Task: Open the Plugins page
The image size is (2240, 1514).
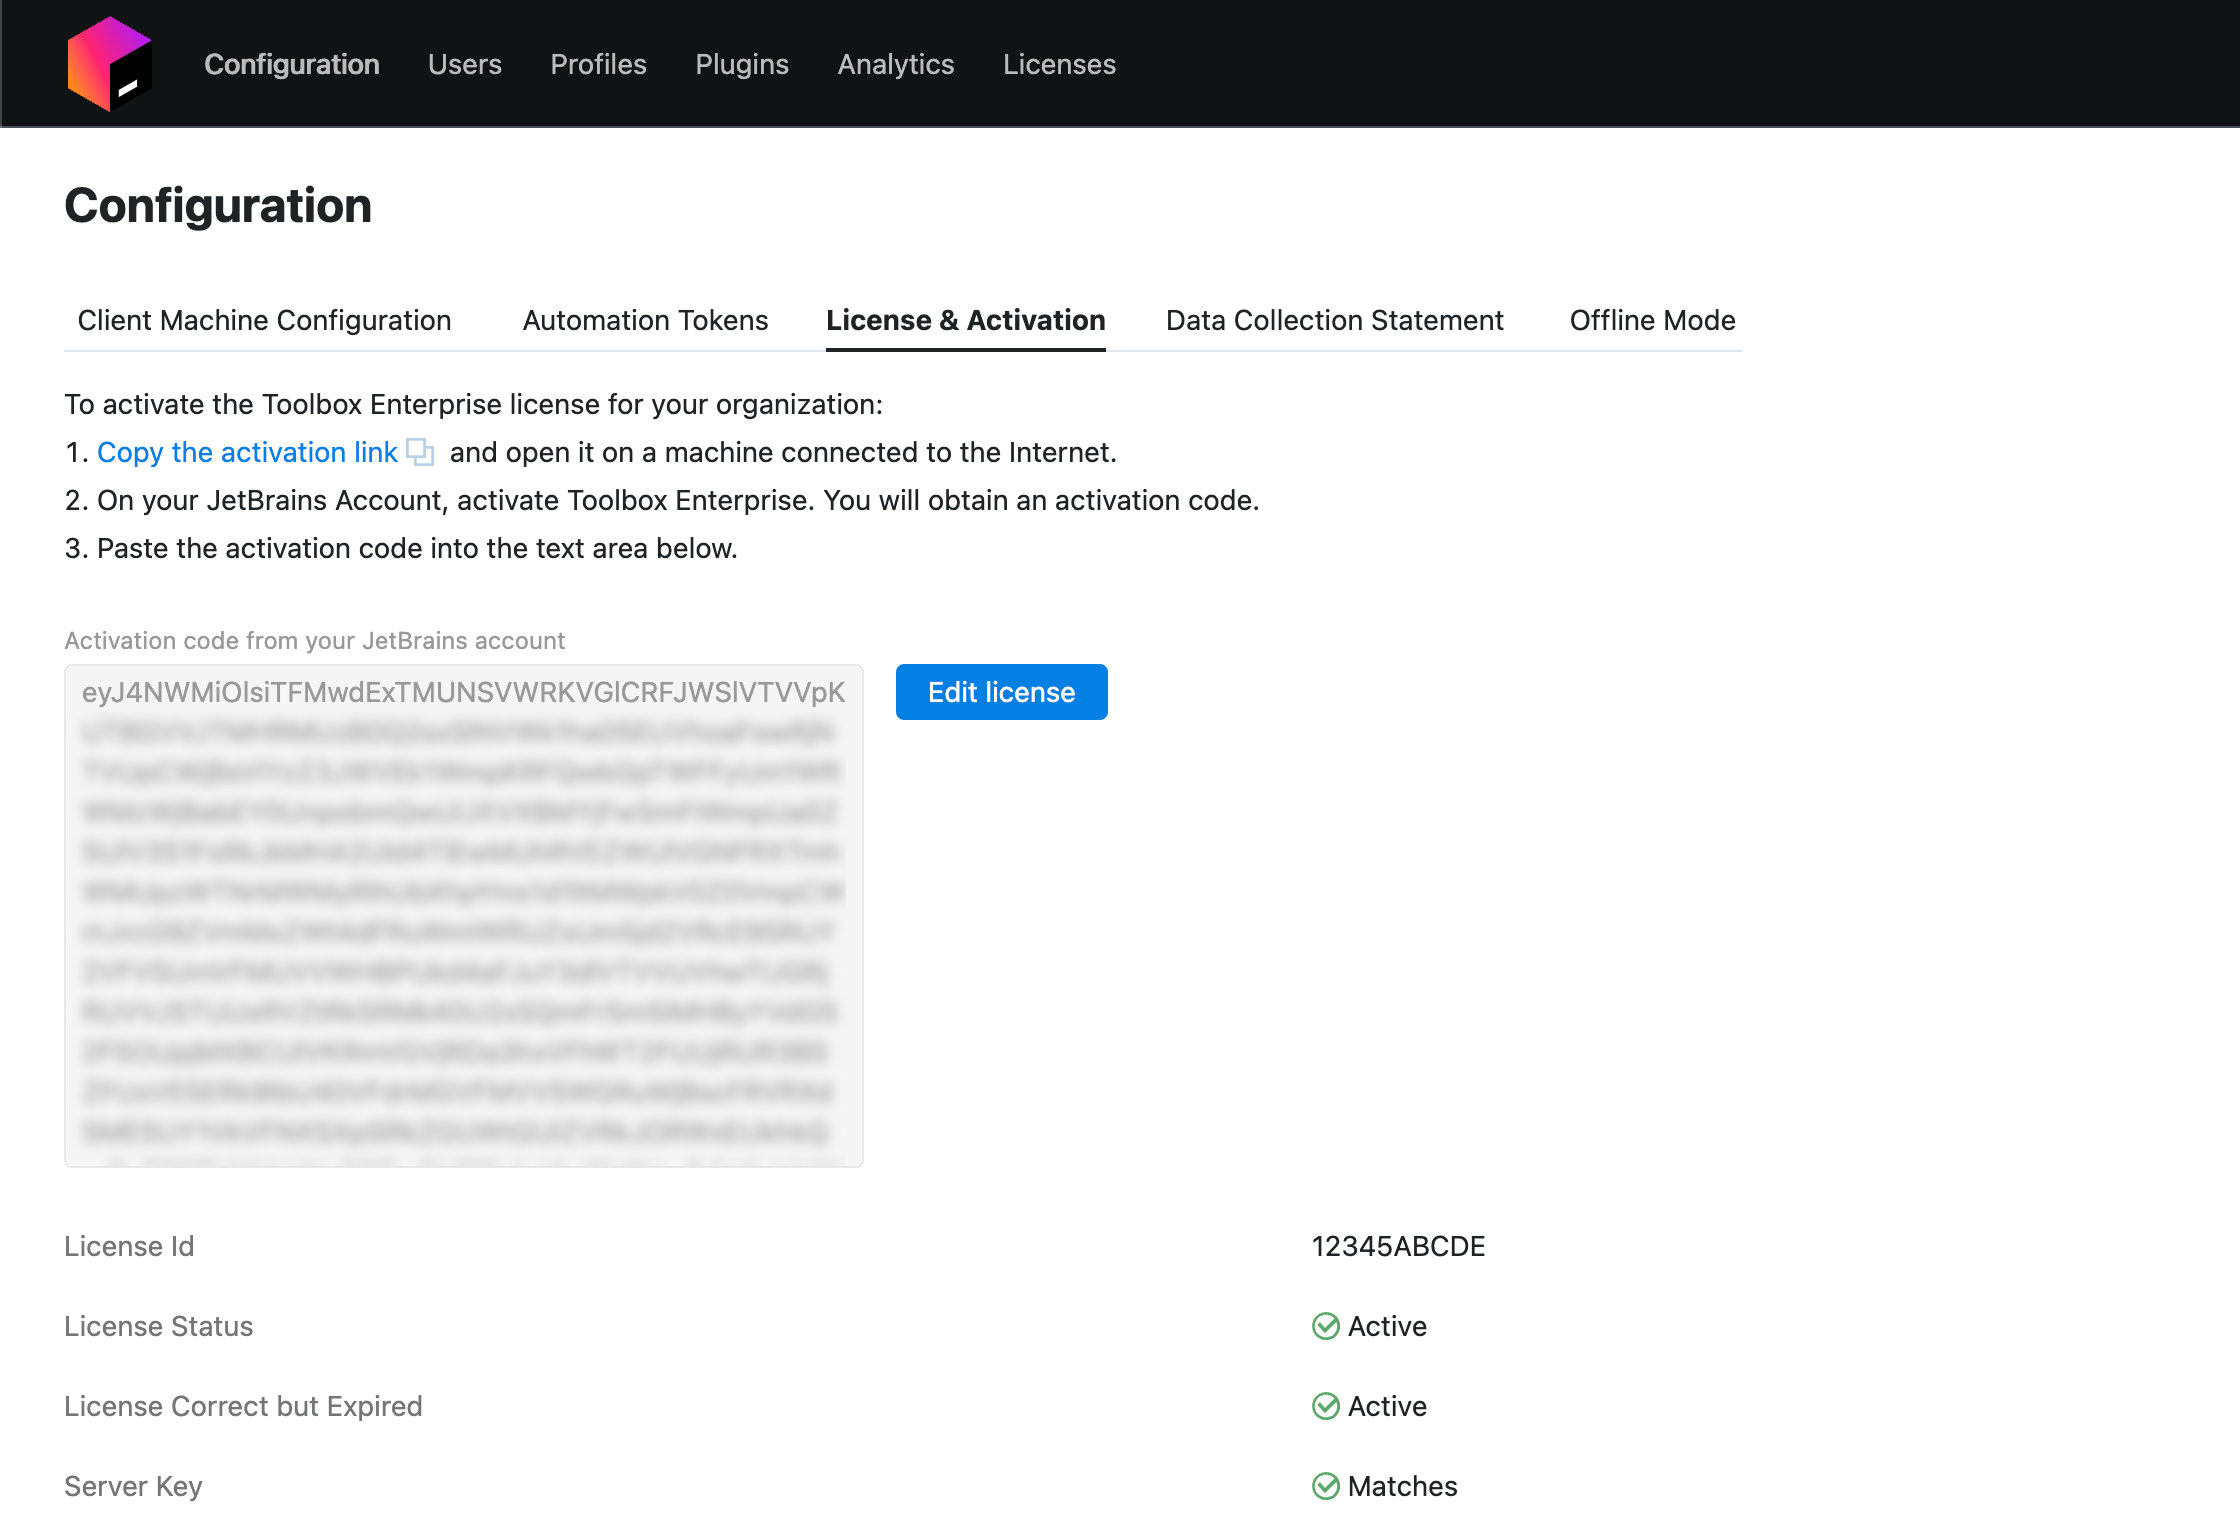Action: [741, 63]
